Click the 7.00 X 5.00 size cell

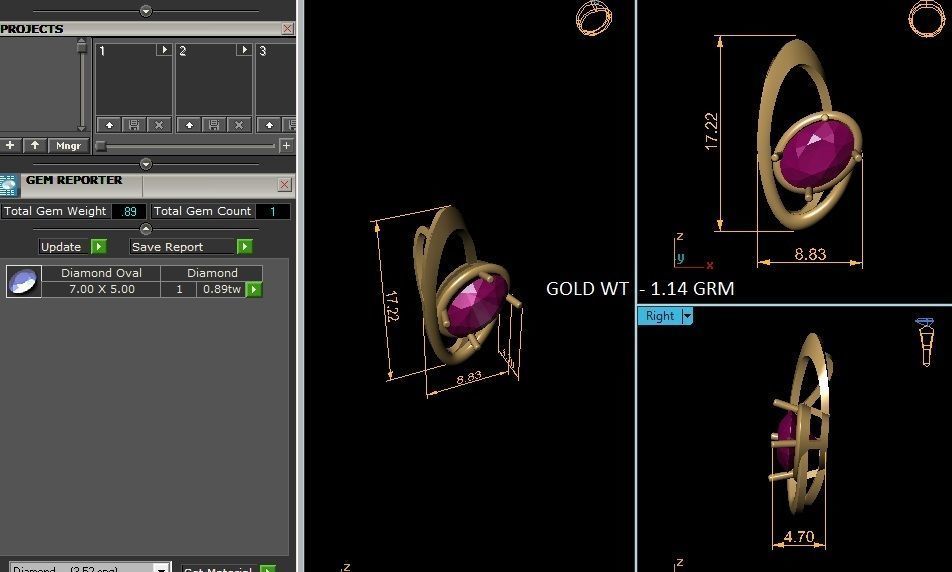point(101,289)
